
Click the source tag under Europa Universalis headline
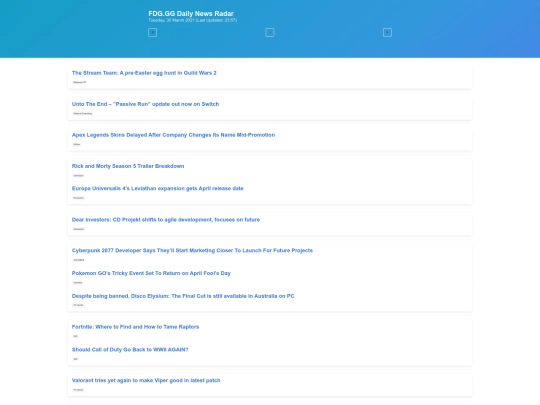pyautogui.click(x=79, y=198)
